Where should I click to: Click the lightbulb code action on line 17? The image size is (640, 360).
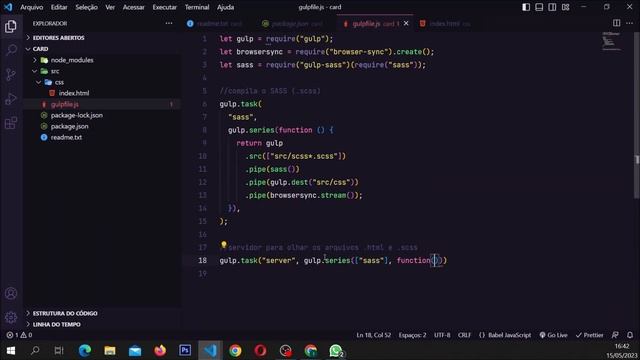click(224, 245)
